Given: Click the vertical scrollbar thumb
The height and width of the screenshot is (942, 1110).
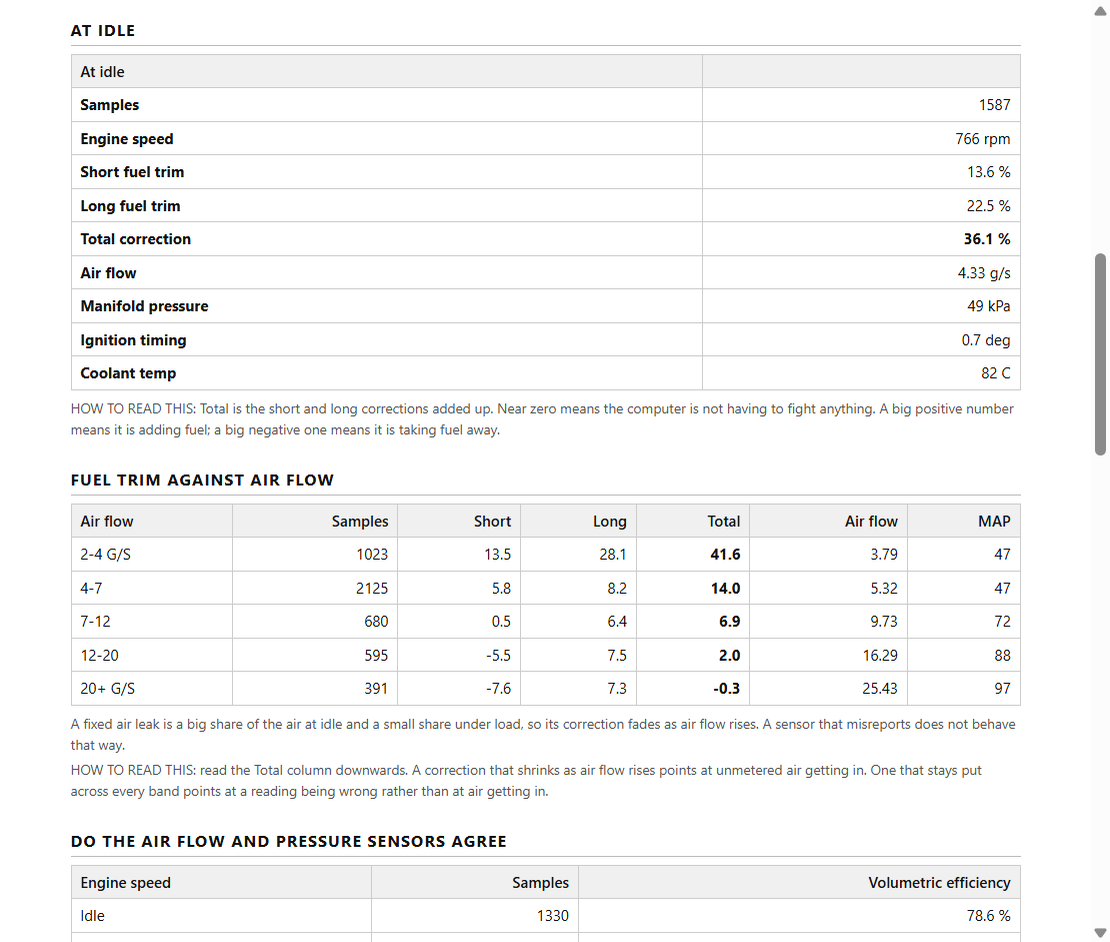Looking at the screenshot, I should click(x=1100, y=354).
